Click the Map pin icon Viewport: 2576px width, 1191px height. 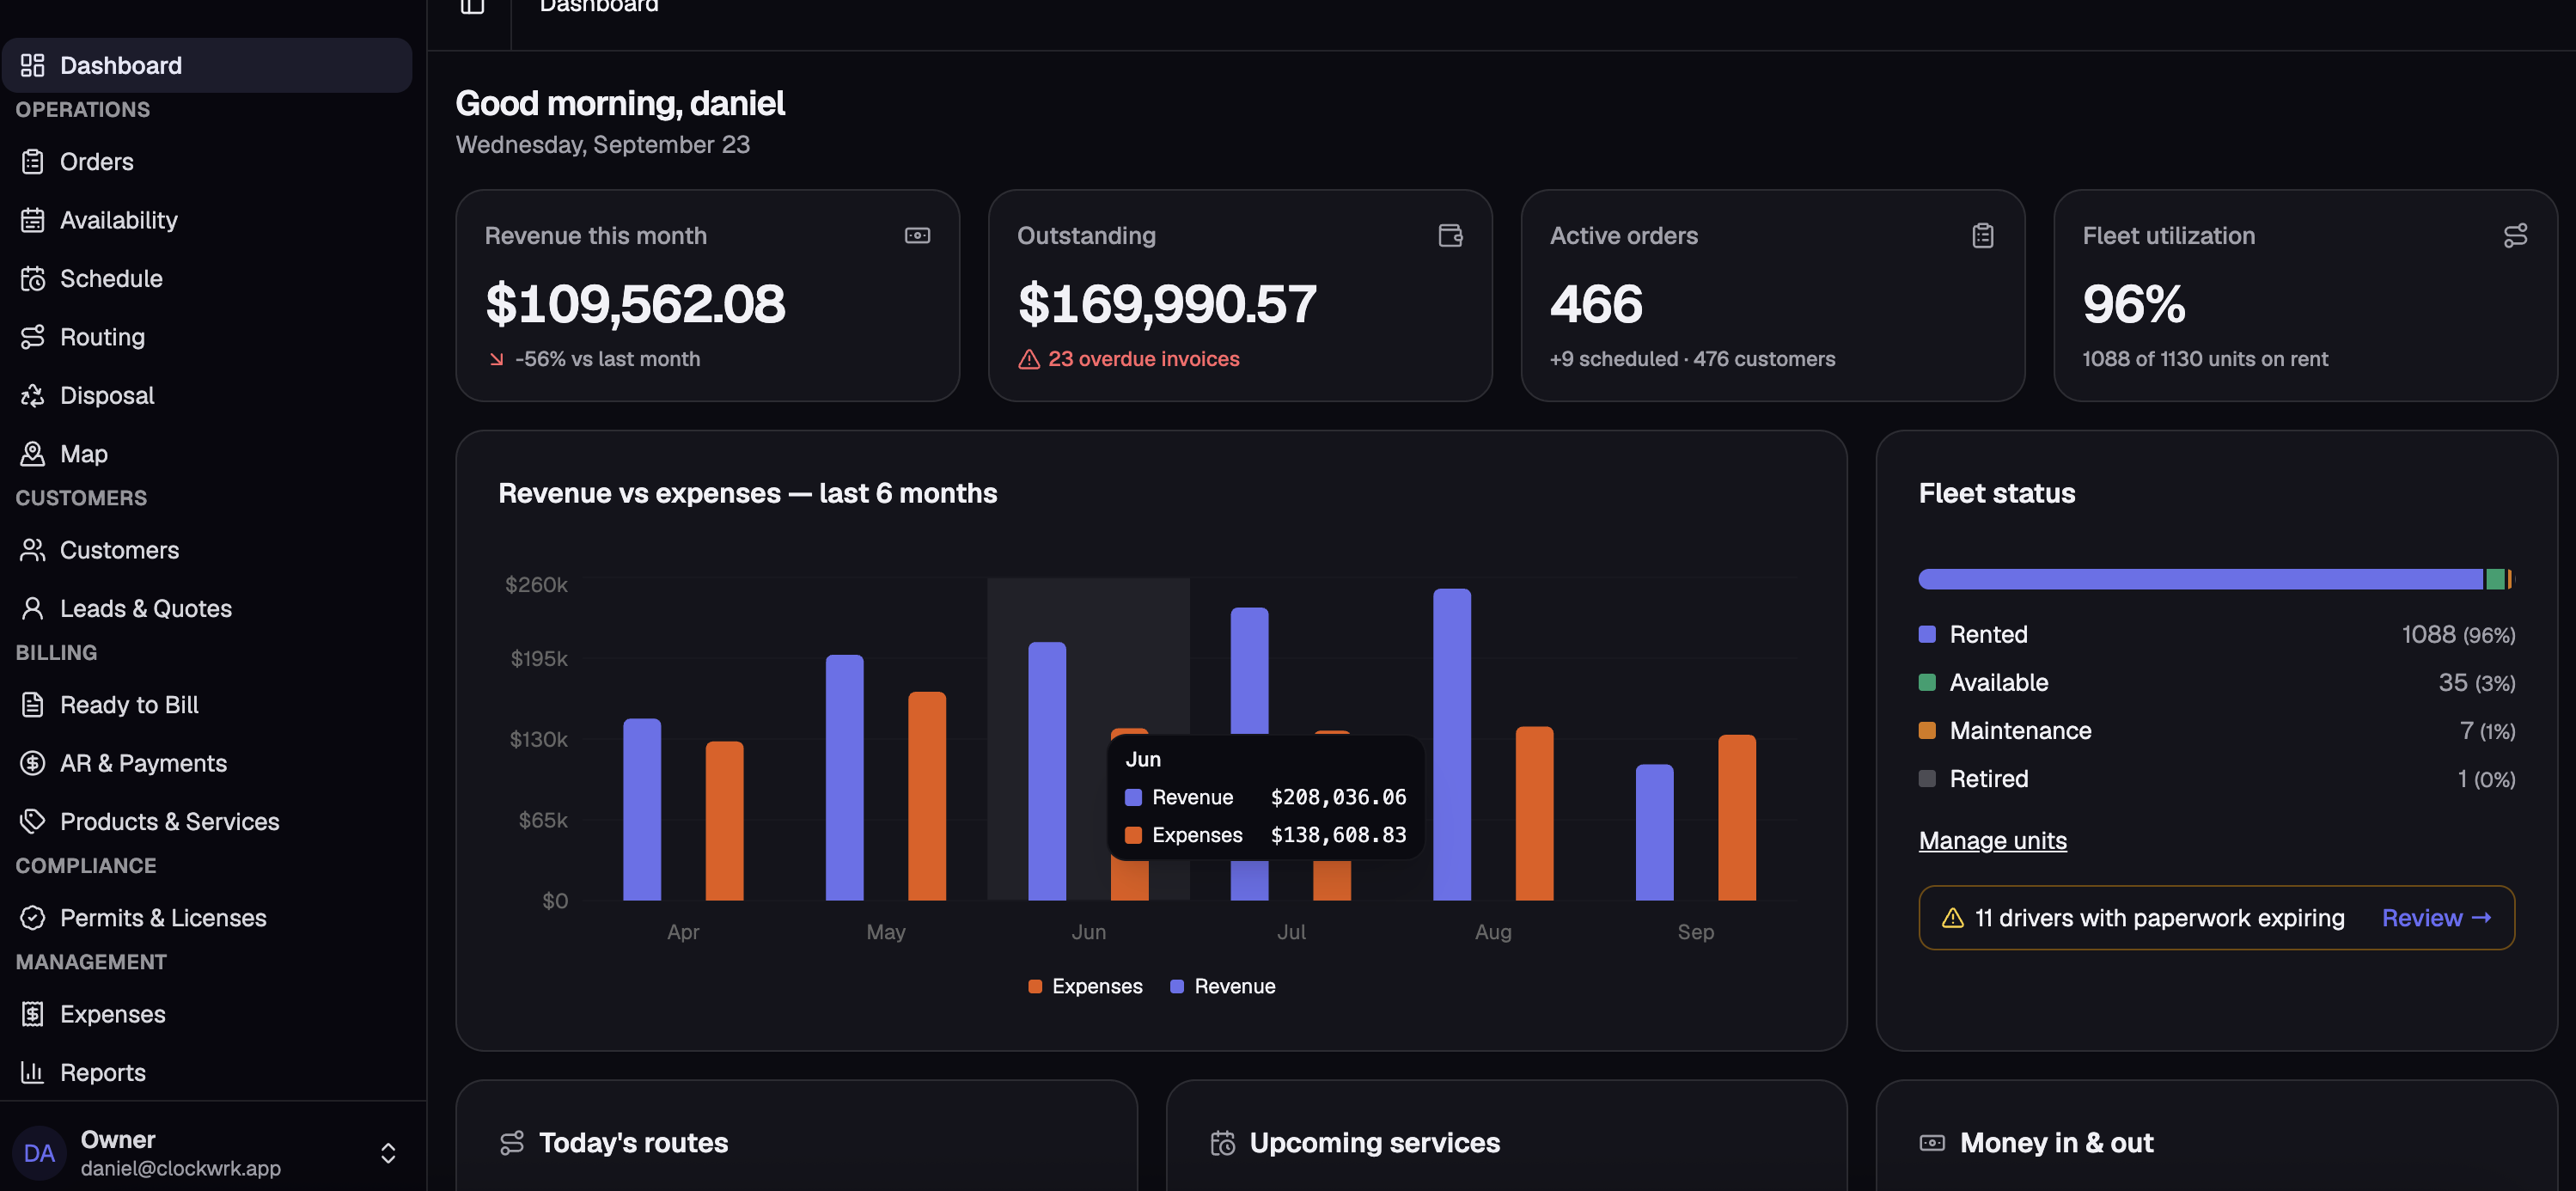tap(32, 453)
